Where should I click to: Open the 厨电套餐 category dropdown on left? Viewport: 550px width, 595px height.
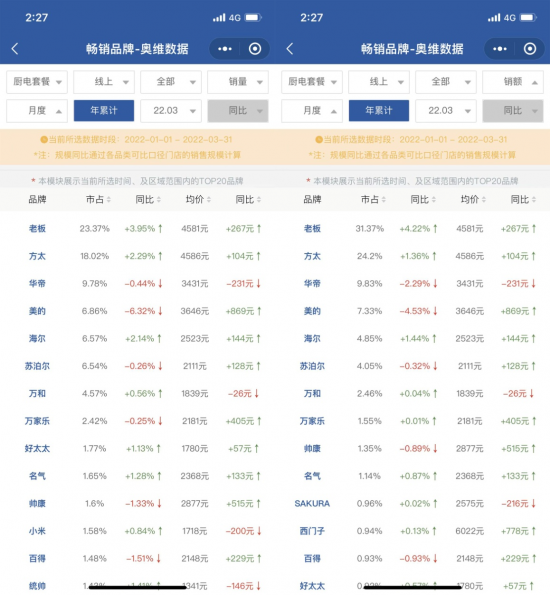click(37, 82)
